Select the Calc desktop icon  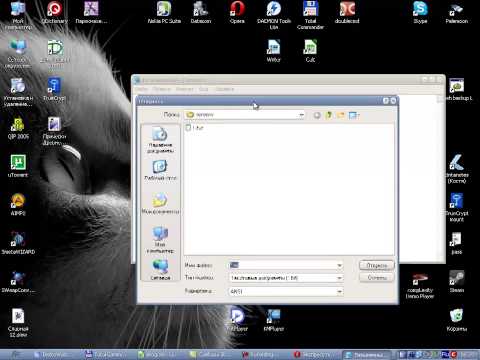coord(310,51)
